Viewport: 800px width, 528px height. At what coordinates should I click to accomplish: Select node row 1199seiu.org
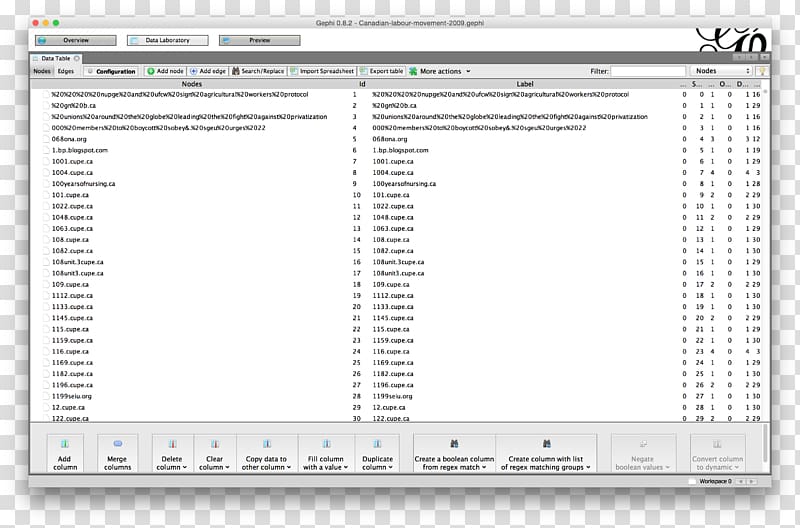pos(71,396)
